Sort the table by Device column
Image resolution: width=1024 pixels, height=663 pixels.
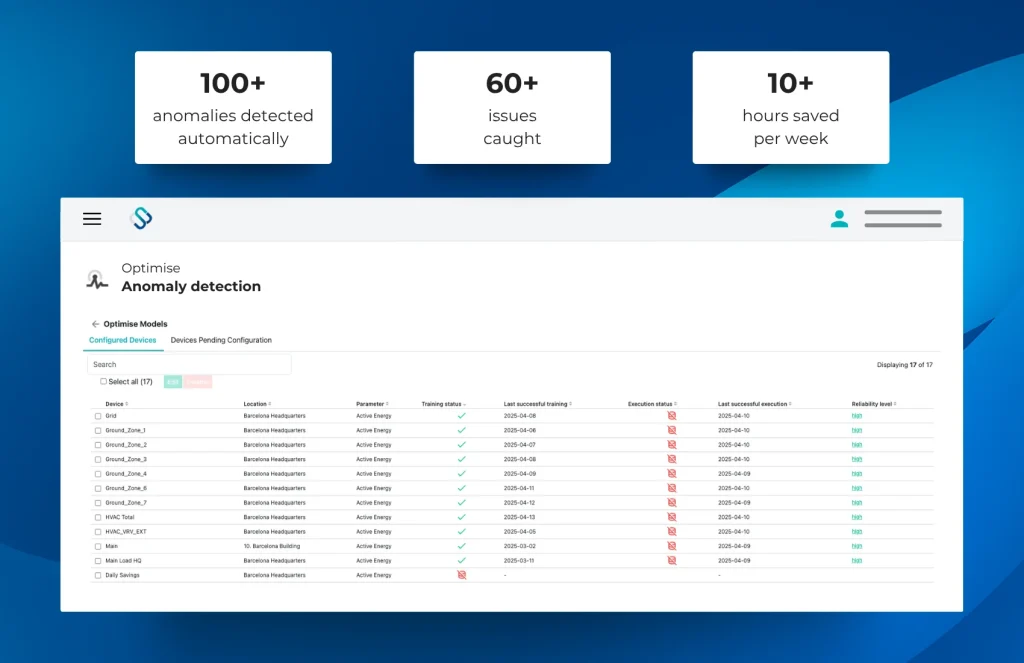click(115, 404)
